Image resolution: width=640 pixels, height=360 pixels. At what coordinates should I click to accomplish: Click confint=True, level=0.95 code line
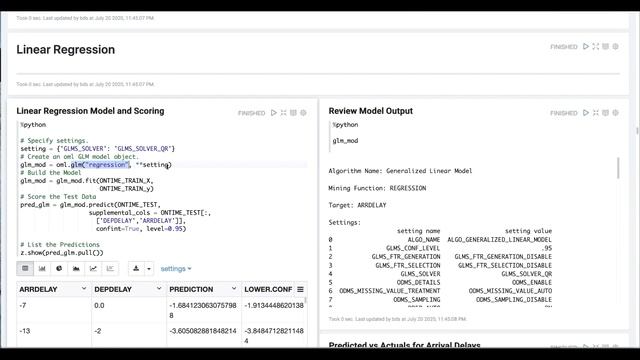point(141,229)
